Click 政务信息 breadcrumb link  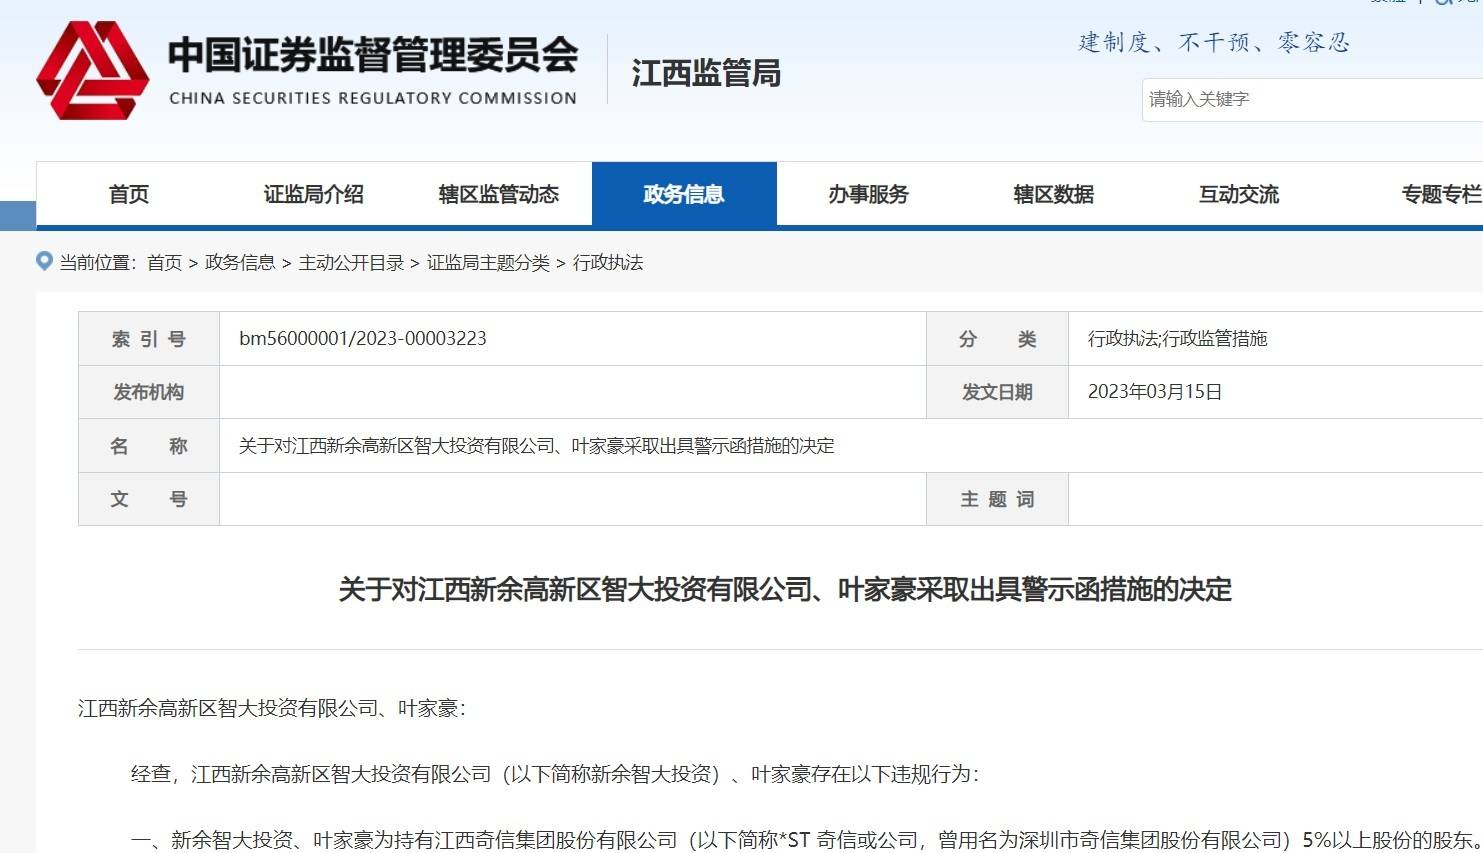point(240,263)
